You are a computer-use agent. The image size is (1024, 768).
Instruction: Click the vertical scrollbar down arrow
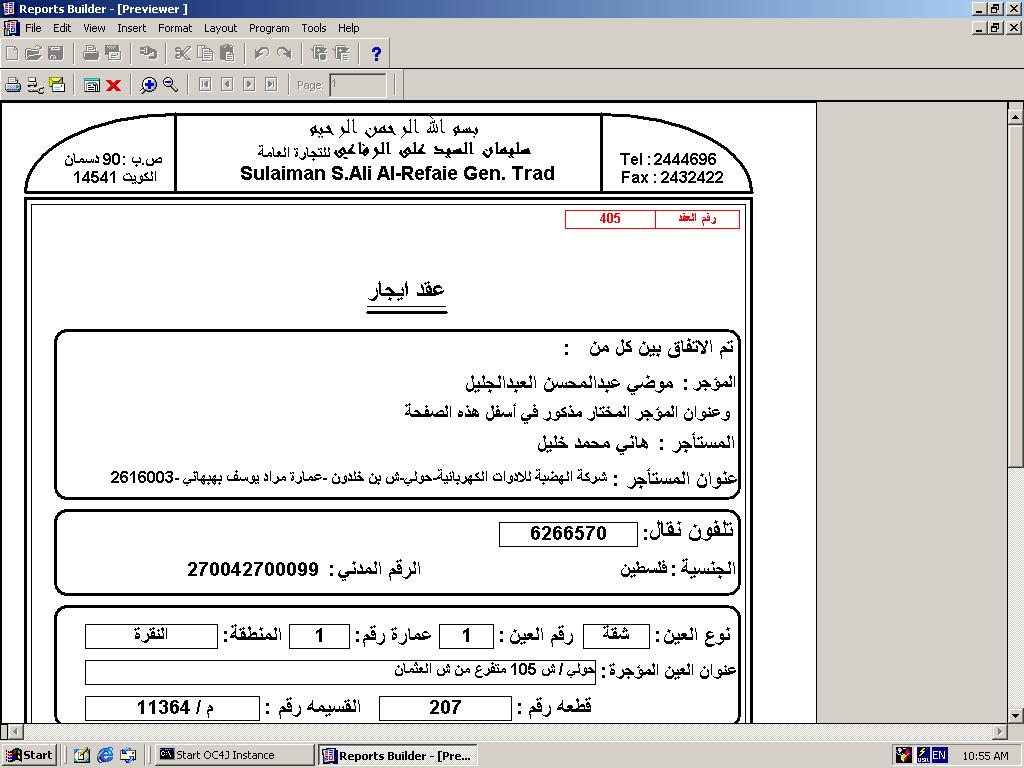click(x=1015, y=715)
